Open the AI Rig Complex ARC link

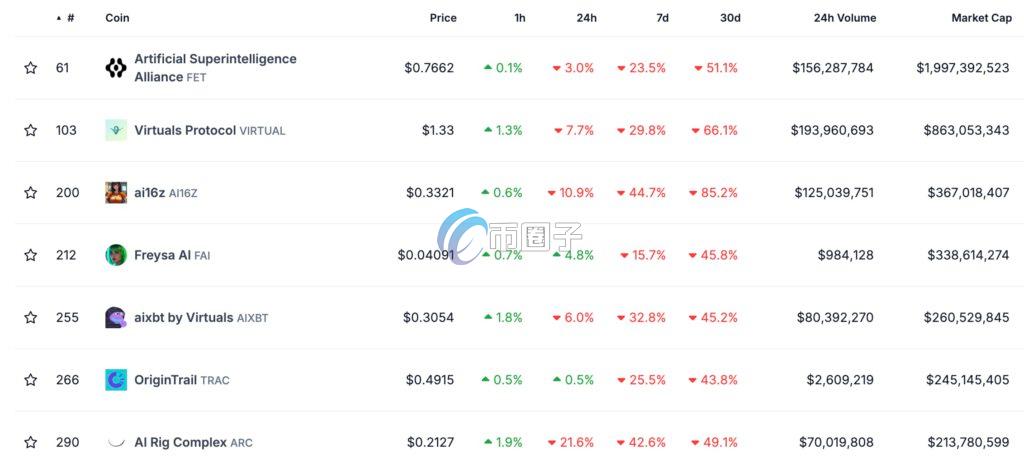pos(193,442)
